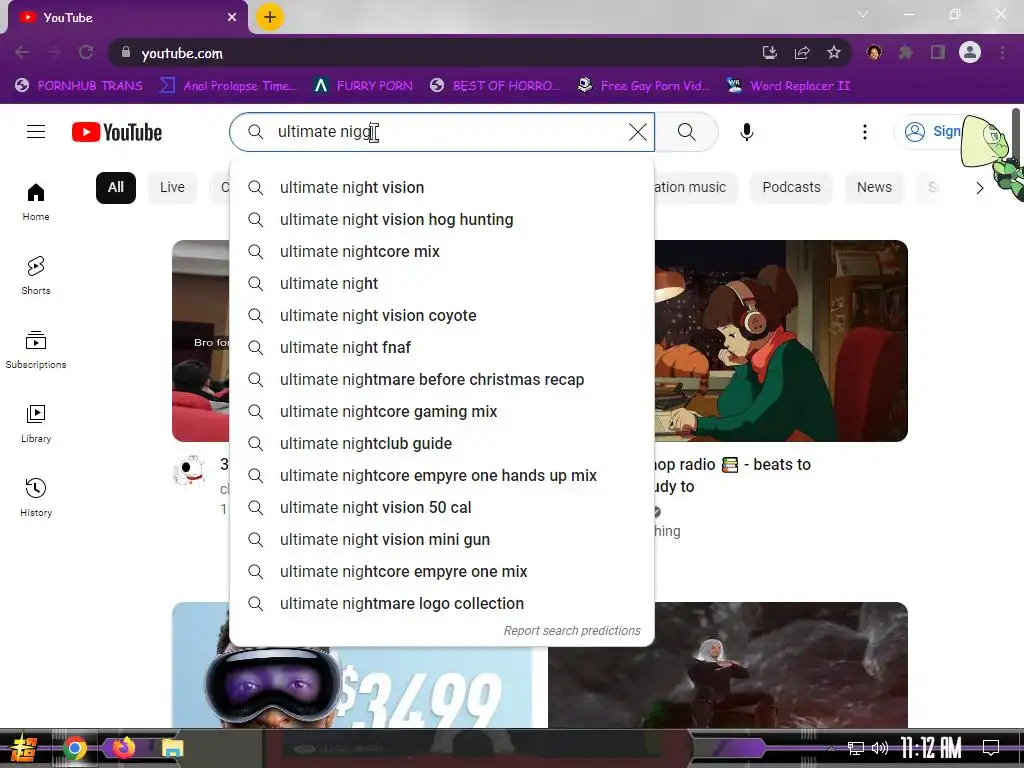Close the YouTube tab

click(x=232, y=18)
